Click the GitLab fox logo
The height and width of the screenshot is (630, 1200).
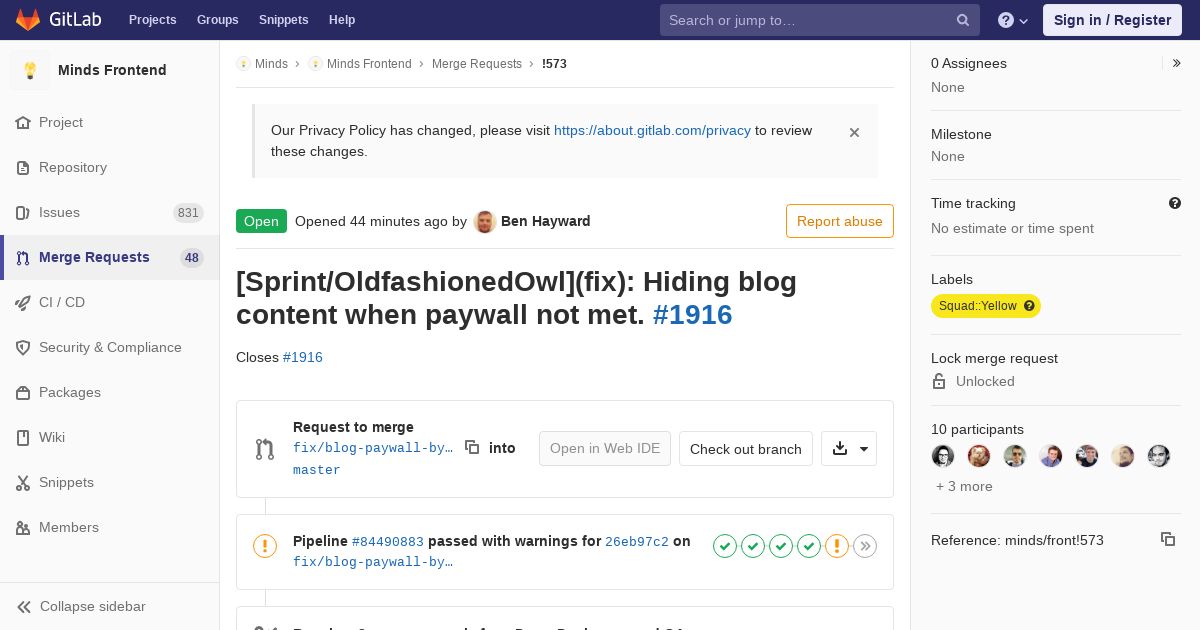pyautogui.click(x=28, y=20)
